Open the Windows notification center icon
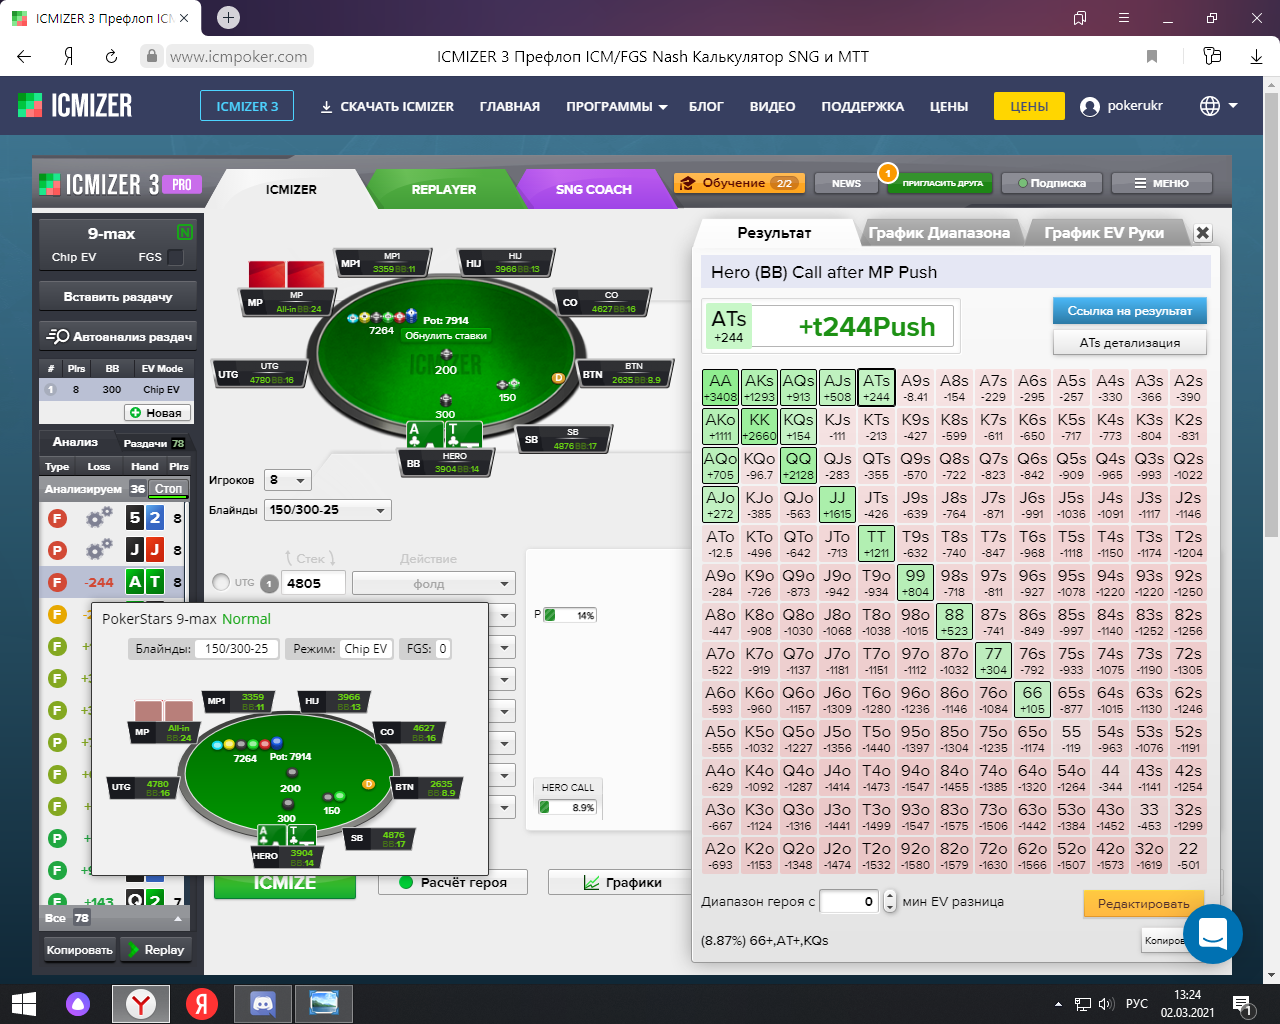Image resolution: width=1280 pixels, height=1024 pixels. tap(1242, 1004)
